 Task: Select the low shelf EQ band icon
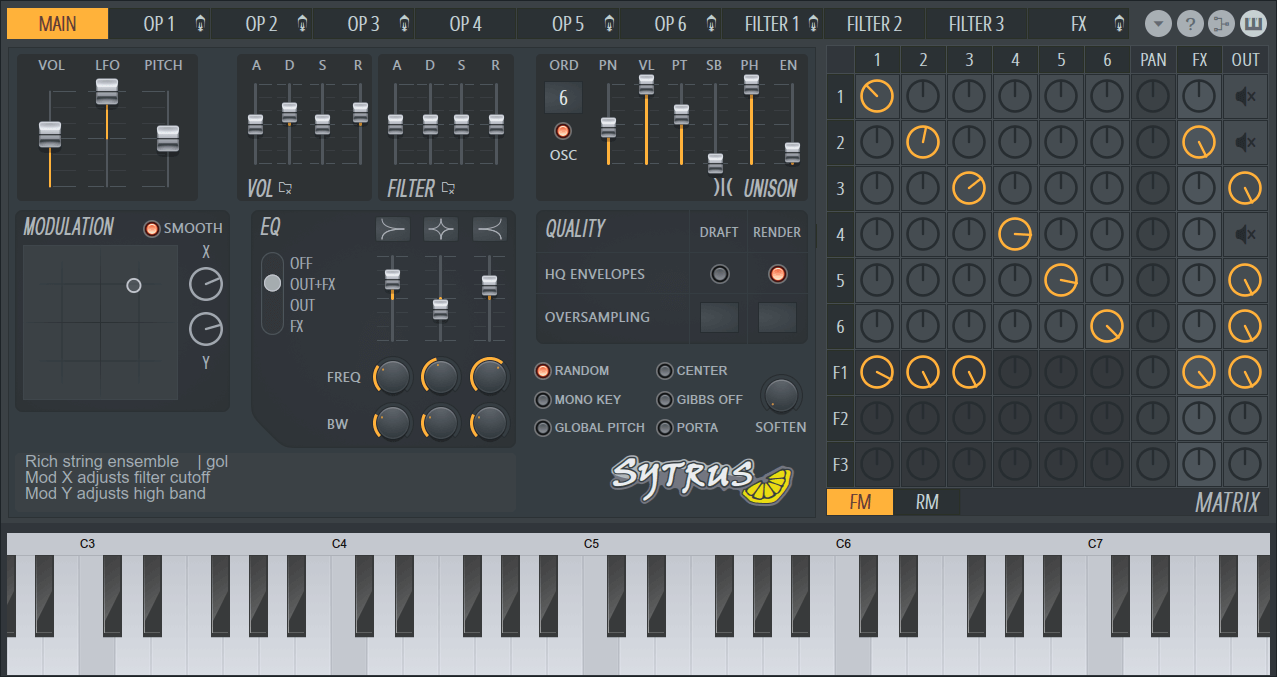(392, 229)
